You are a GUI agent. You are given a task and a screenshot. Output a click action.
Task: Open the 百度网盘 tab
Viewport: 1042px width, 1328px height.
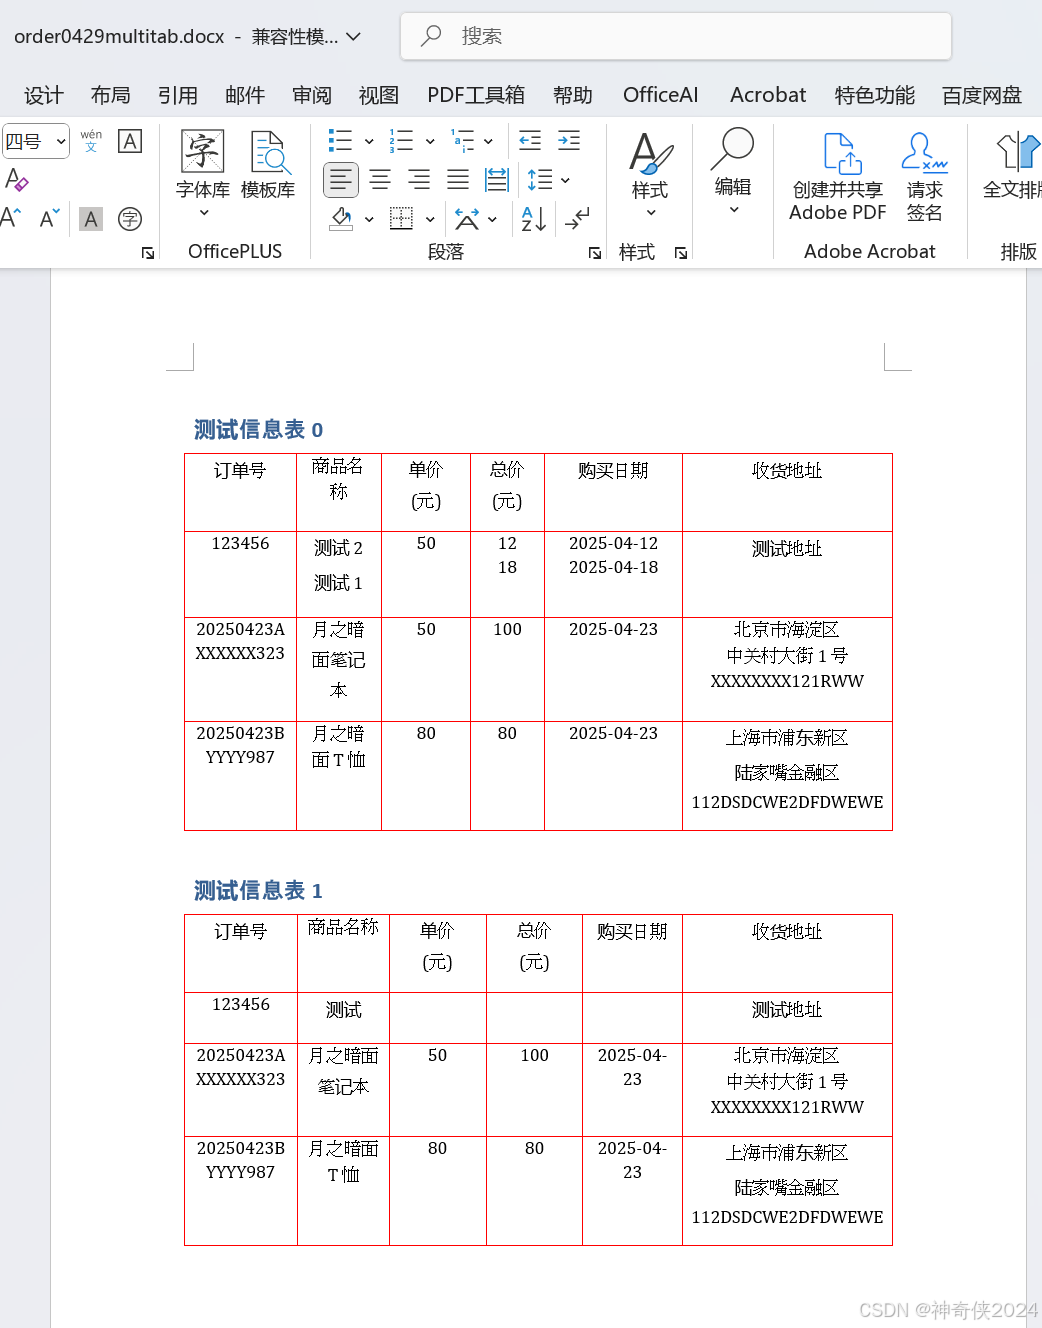pyautogui.click(x=982, y=95)
